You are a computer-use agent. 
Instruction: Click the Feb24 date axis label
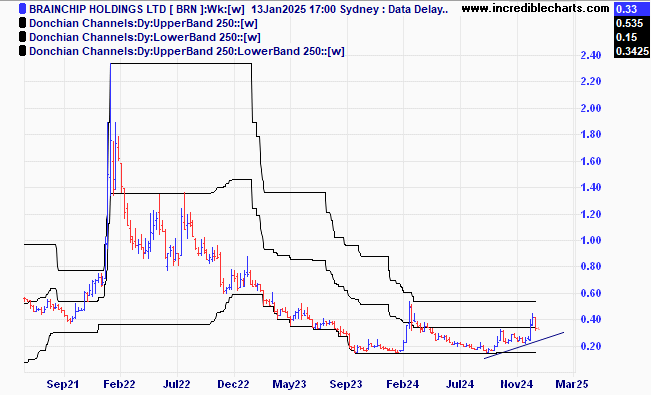click(402, 384)
